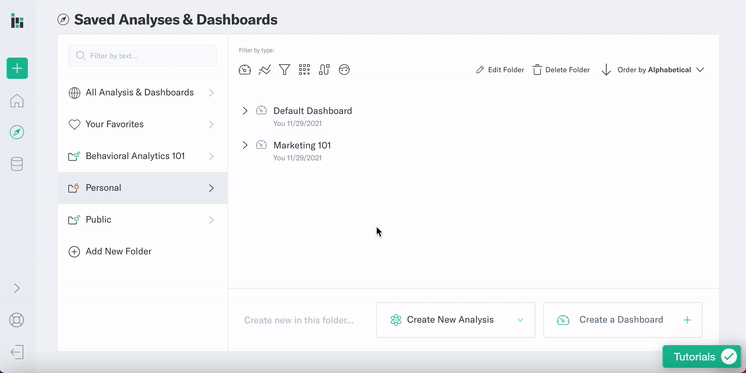Open the database sidebar icon
The height and width of the screenshot is (373, 746).
point(17,164)
